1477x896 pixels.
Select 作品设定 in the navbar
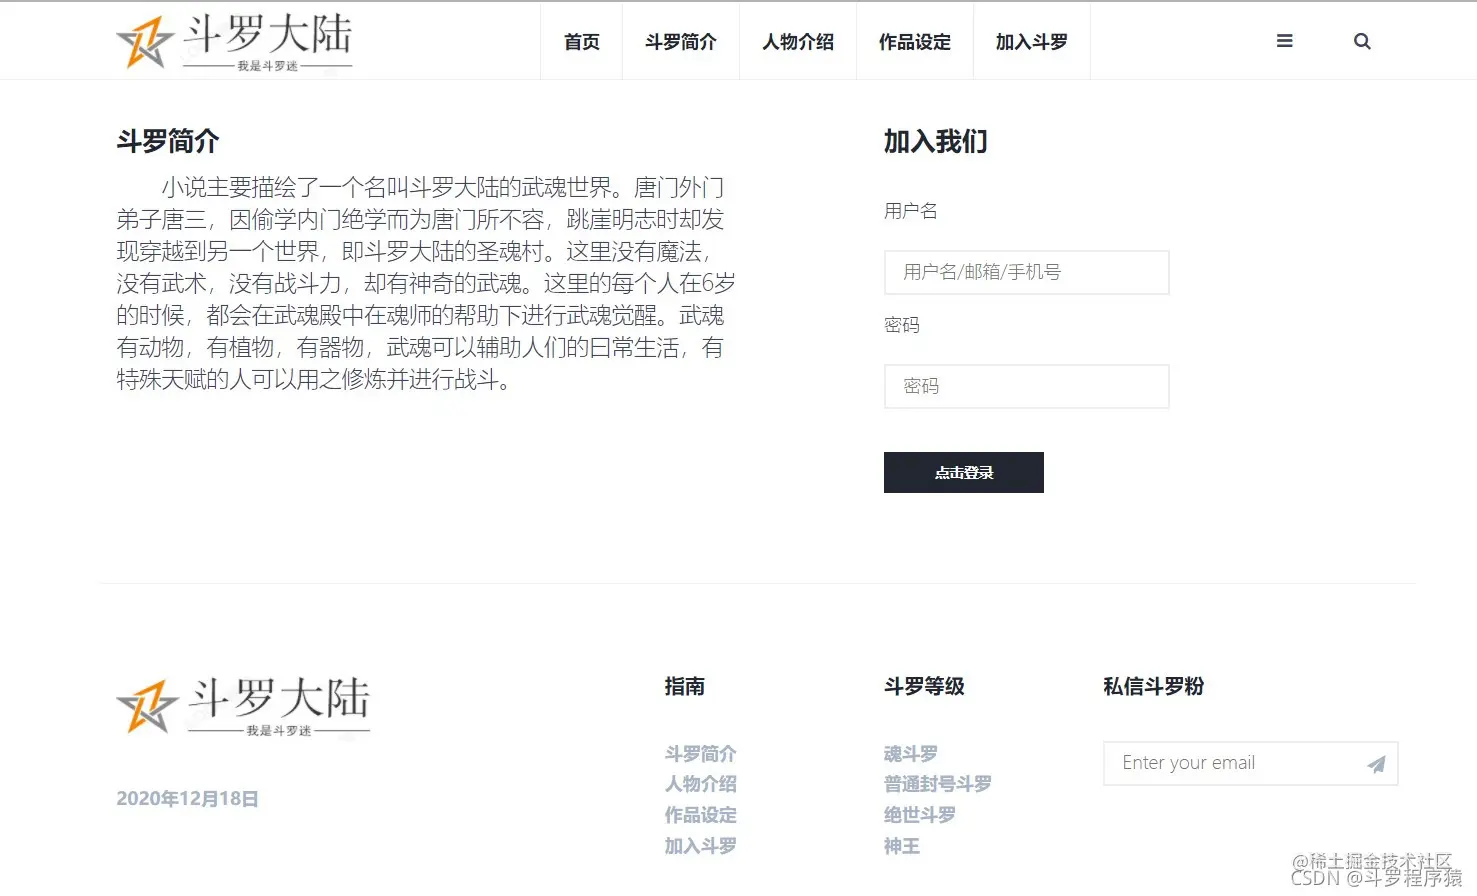tap(914, 41)
